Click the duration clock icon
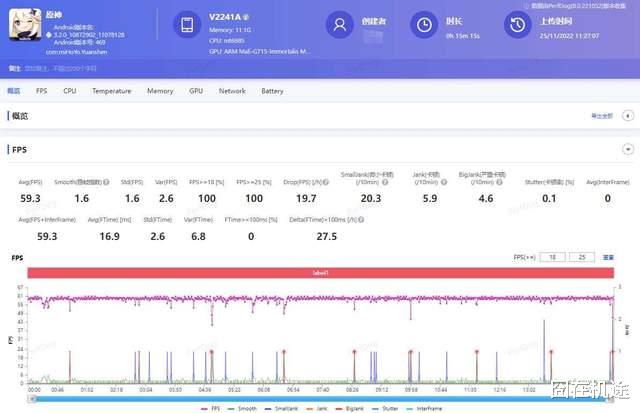Viewport: 640px width, 413px height. click(x=424, y=24)
